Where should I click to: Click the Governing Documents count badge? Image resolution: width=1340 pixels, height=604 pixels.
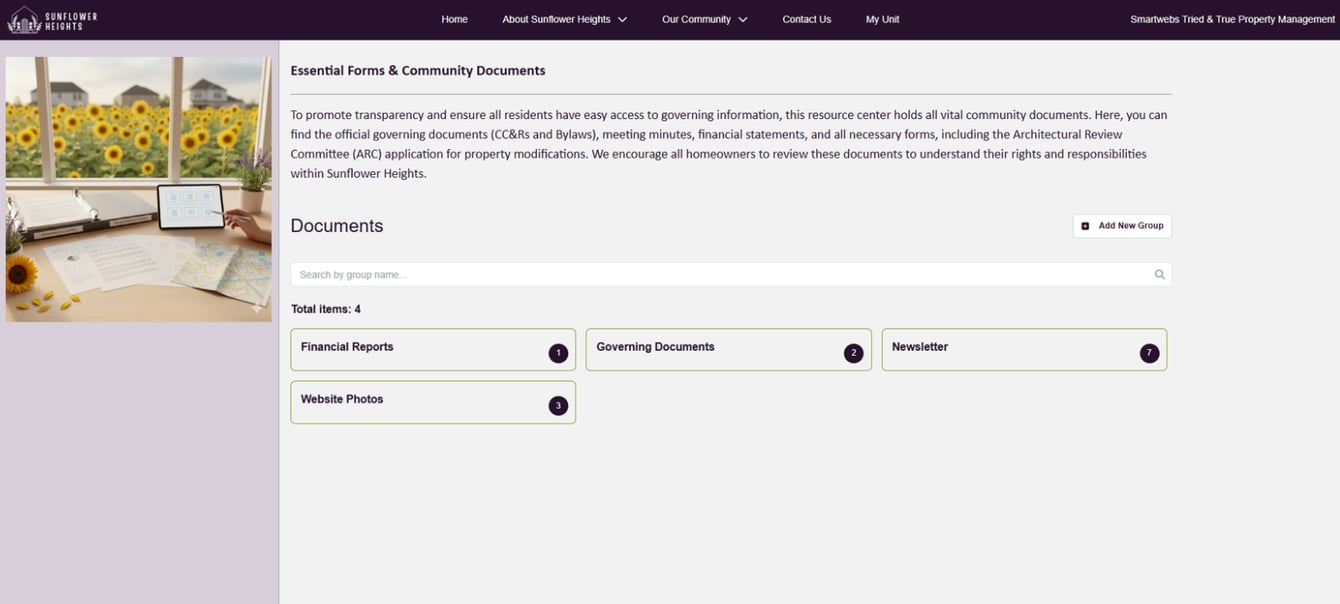click(x=853, y=353)
